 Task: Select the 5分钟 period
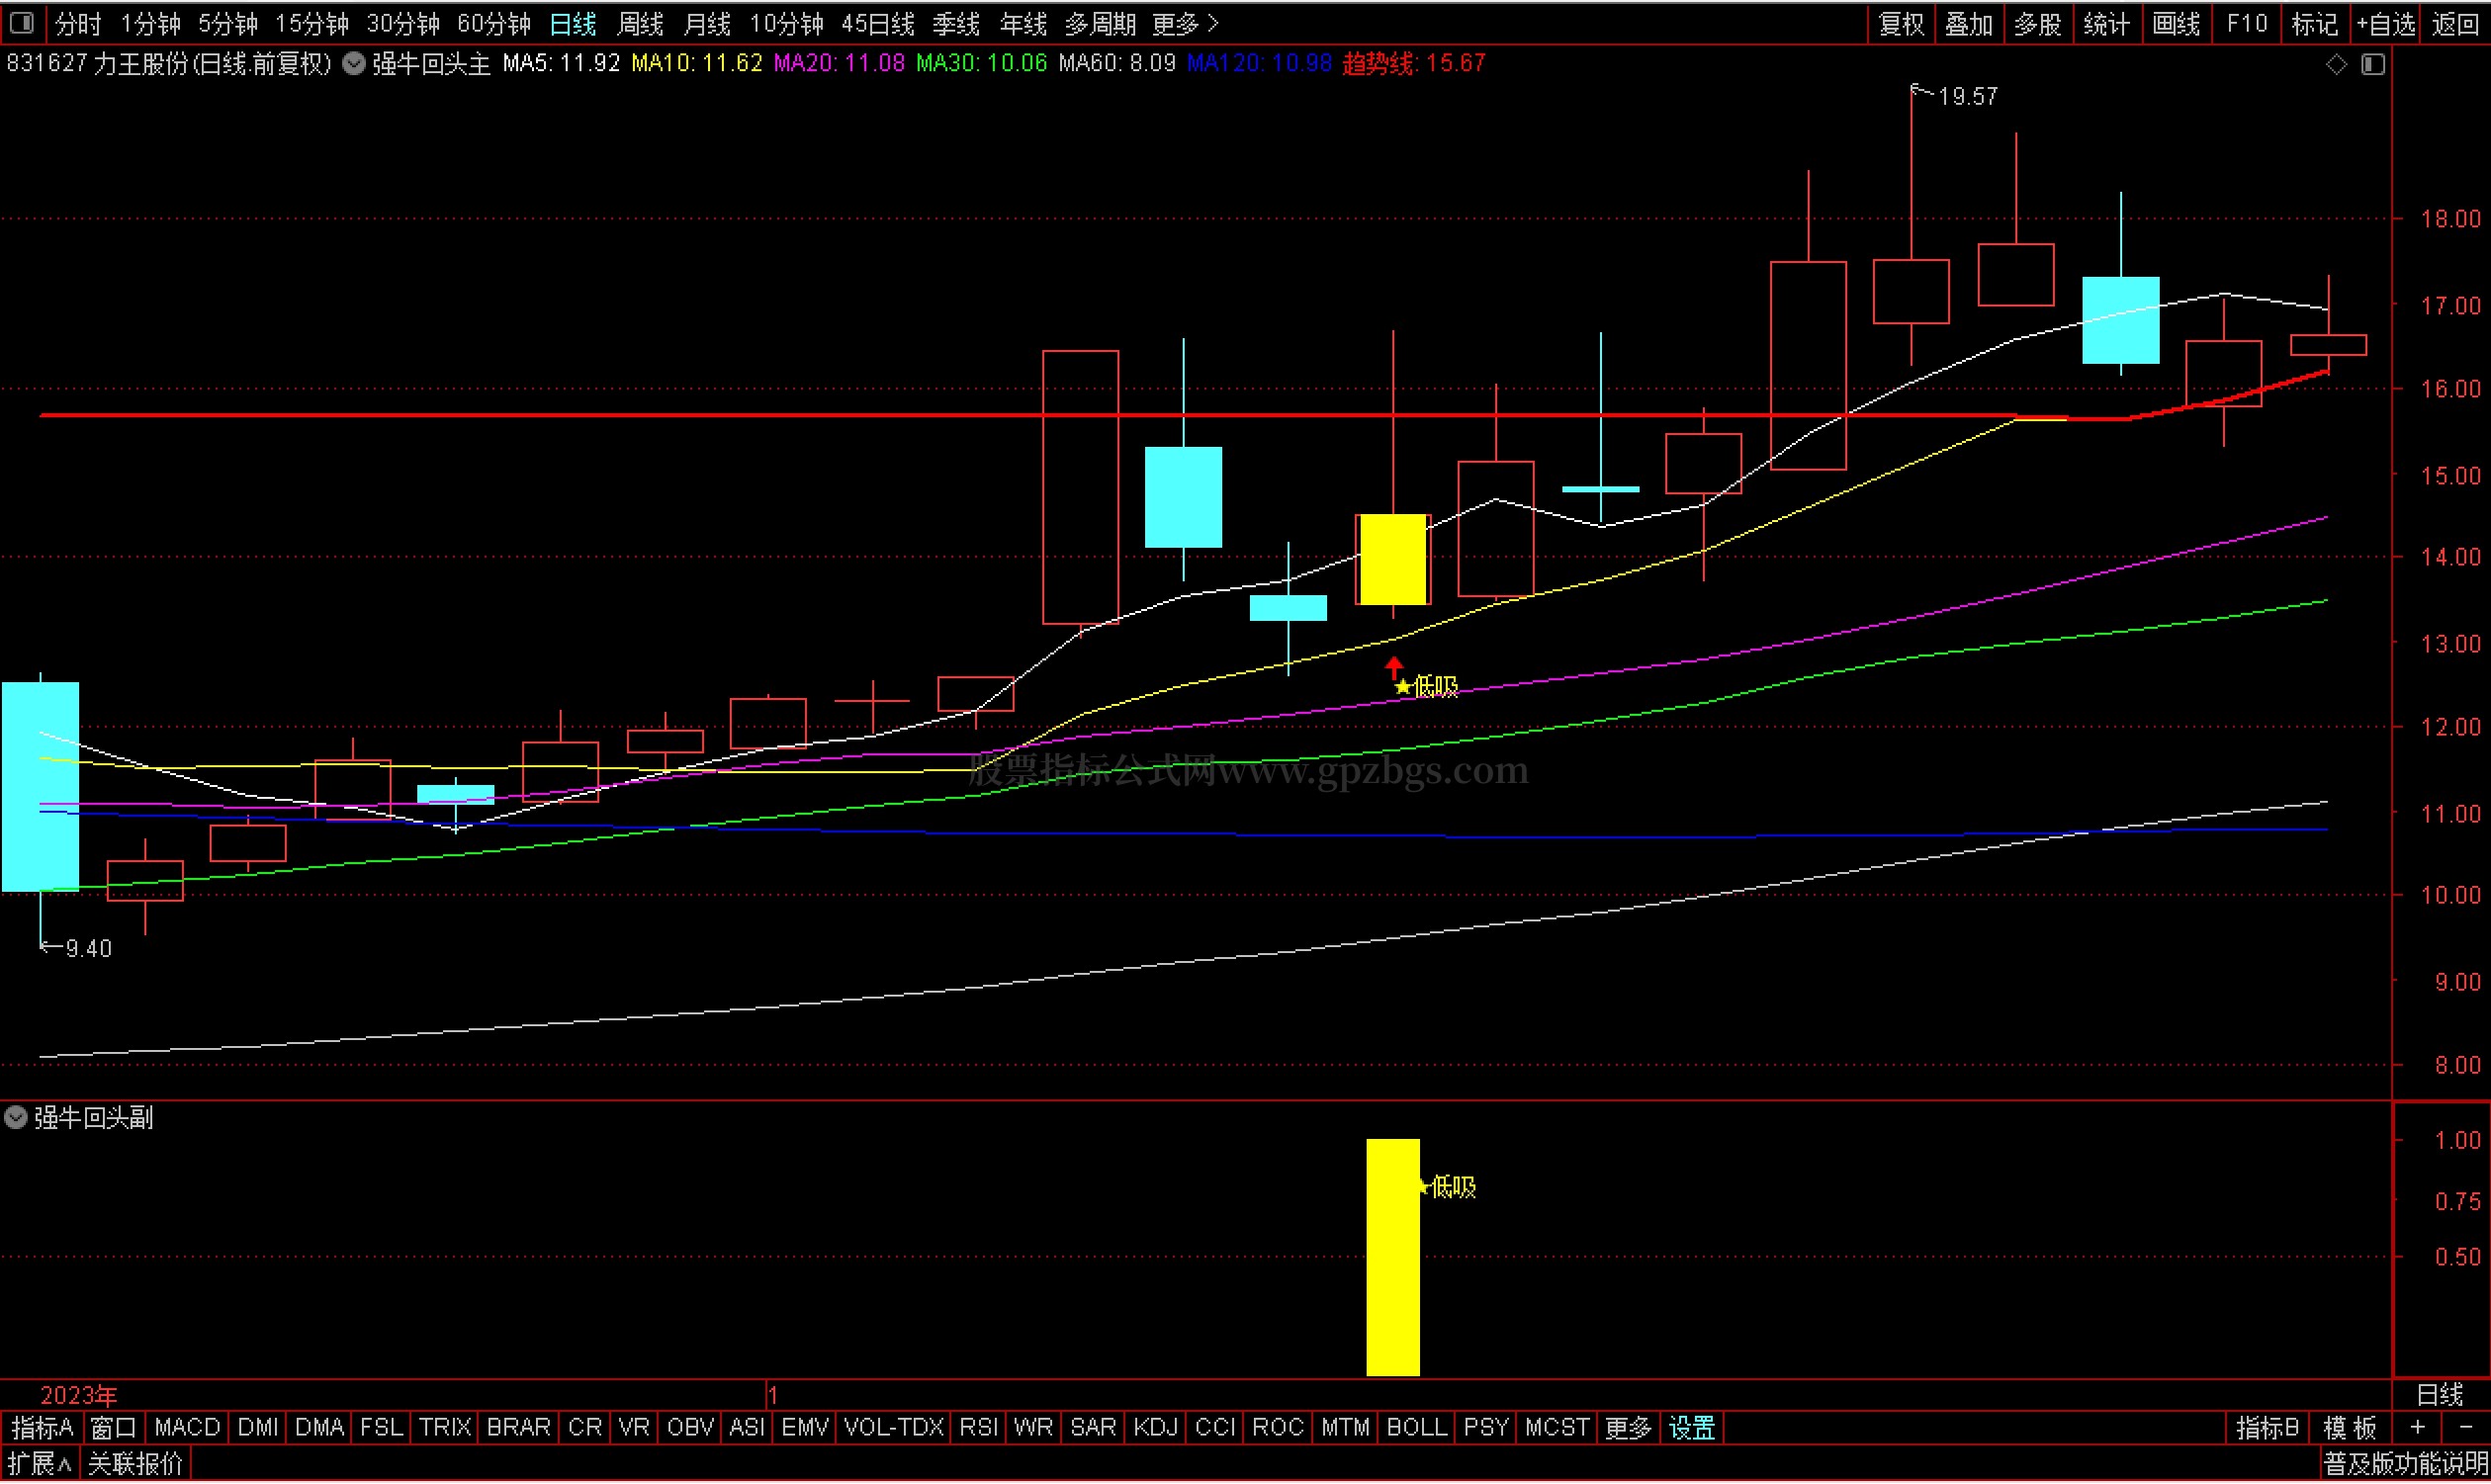click(x=228, y=23)
